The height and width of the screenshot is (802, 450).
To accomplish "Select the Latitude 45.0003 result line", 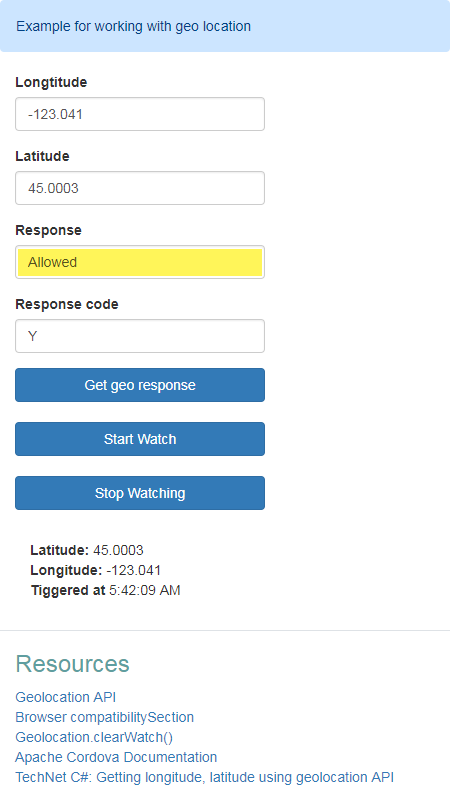I will point(87,550).
